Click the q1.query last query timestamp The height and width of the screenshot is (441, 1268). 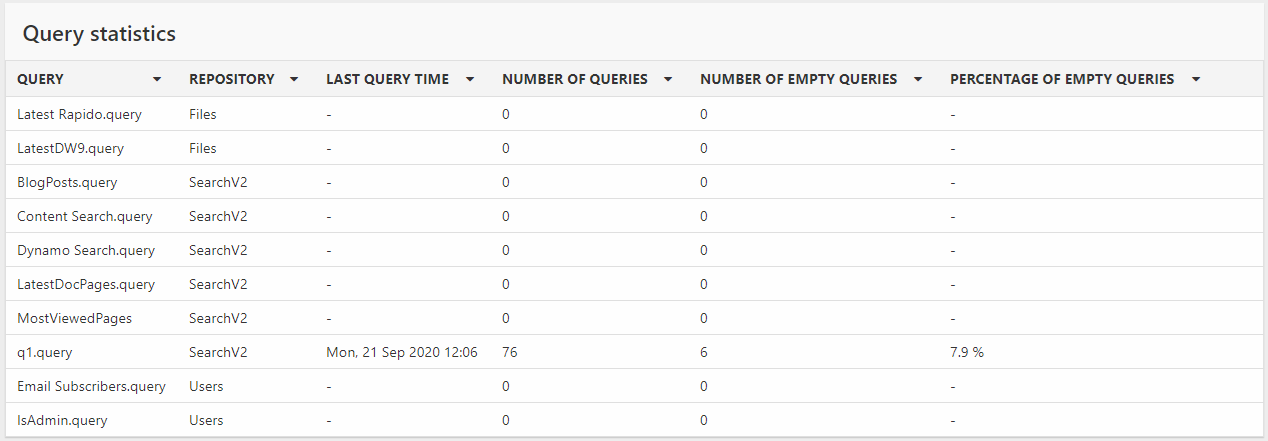click(x=401, y=352)
